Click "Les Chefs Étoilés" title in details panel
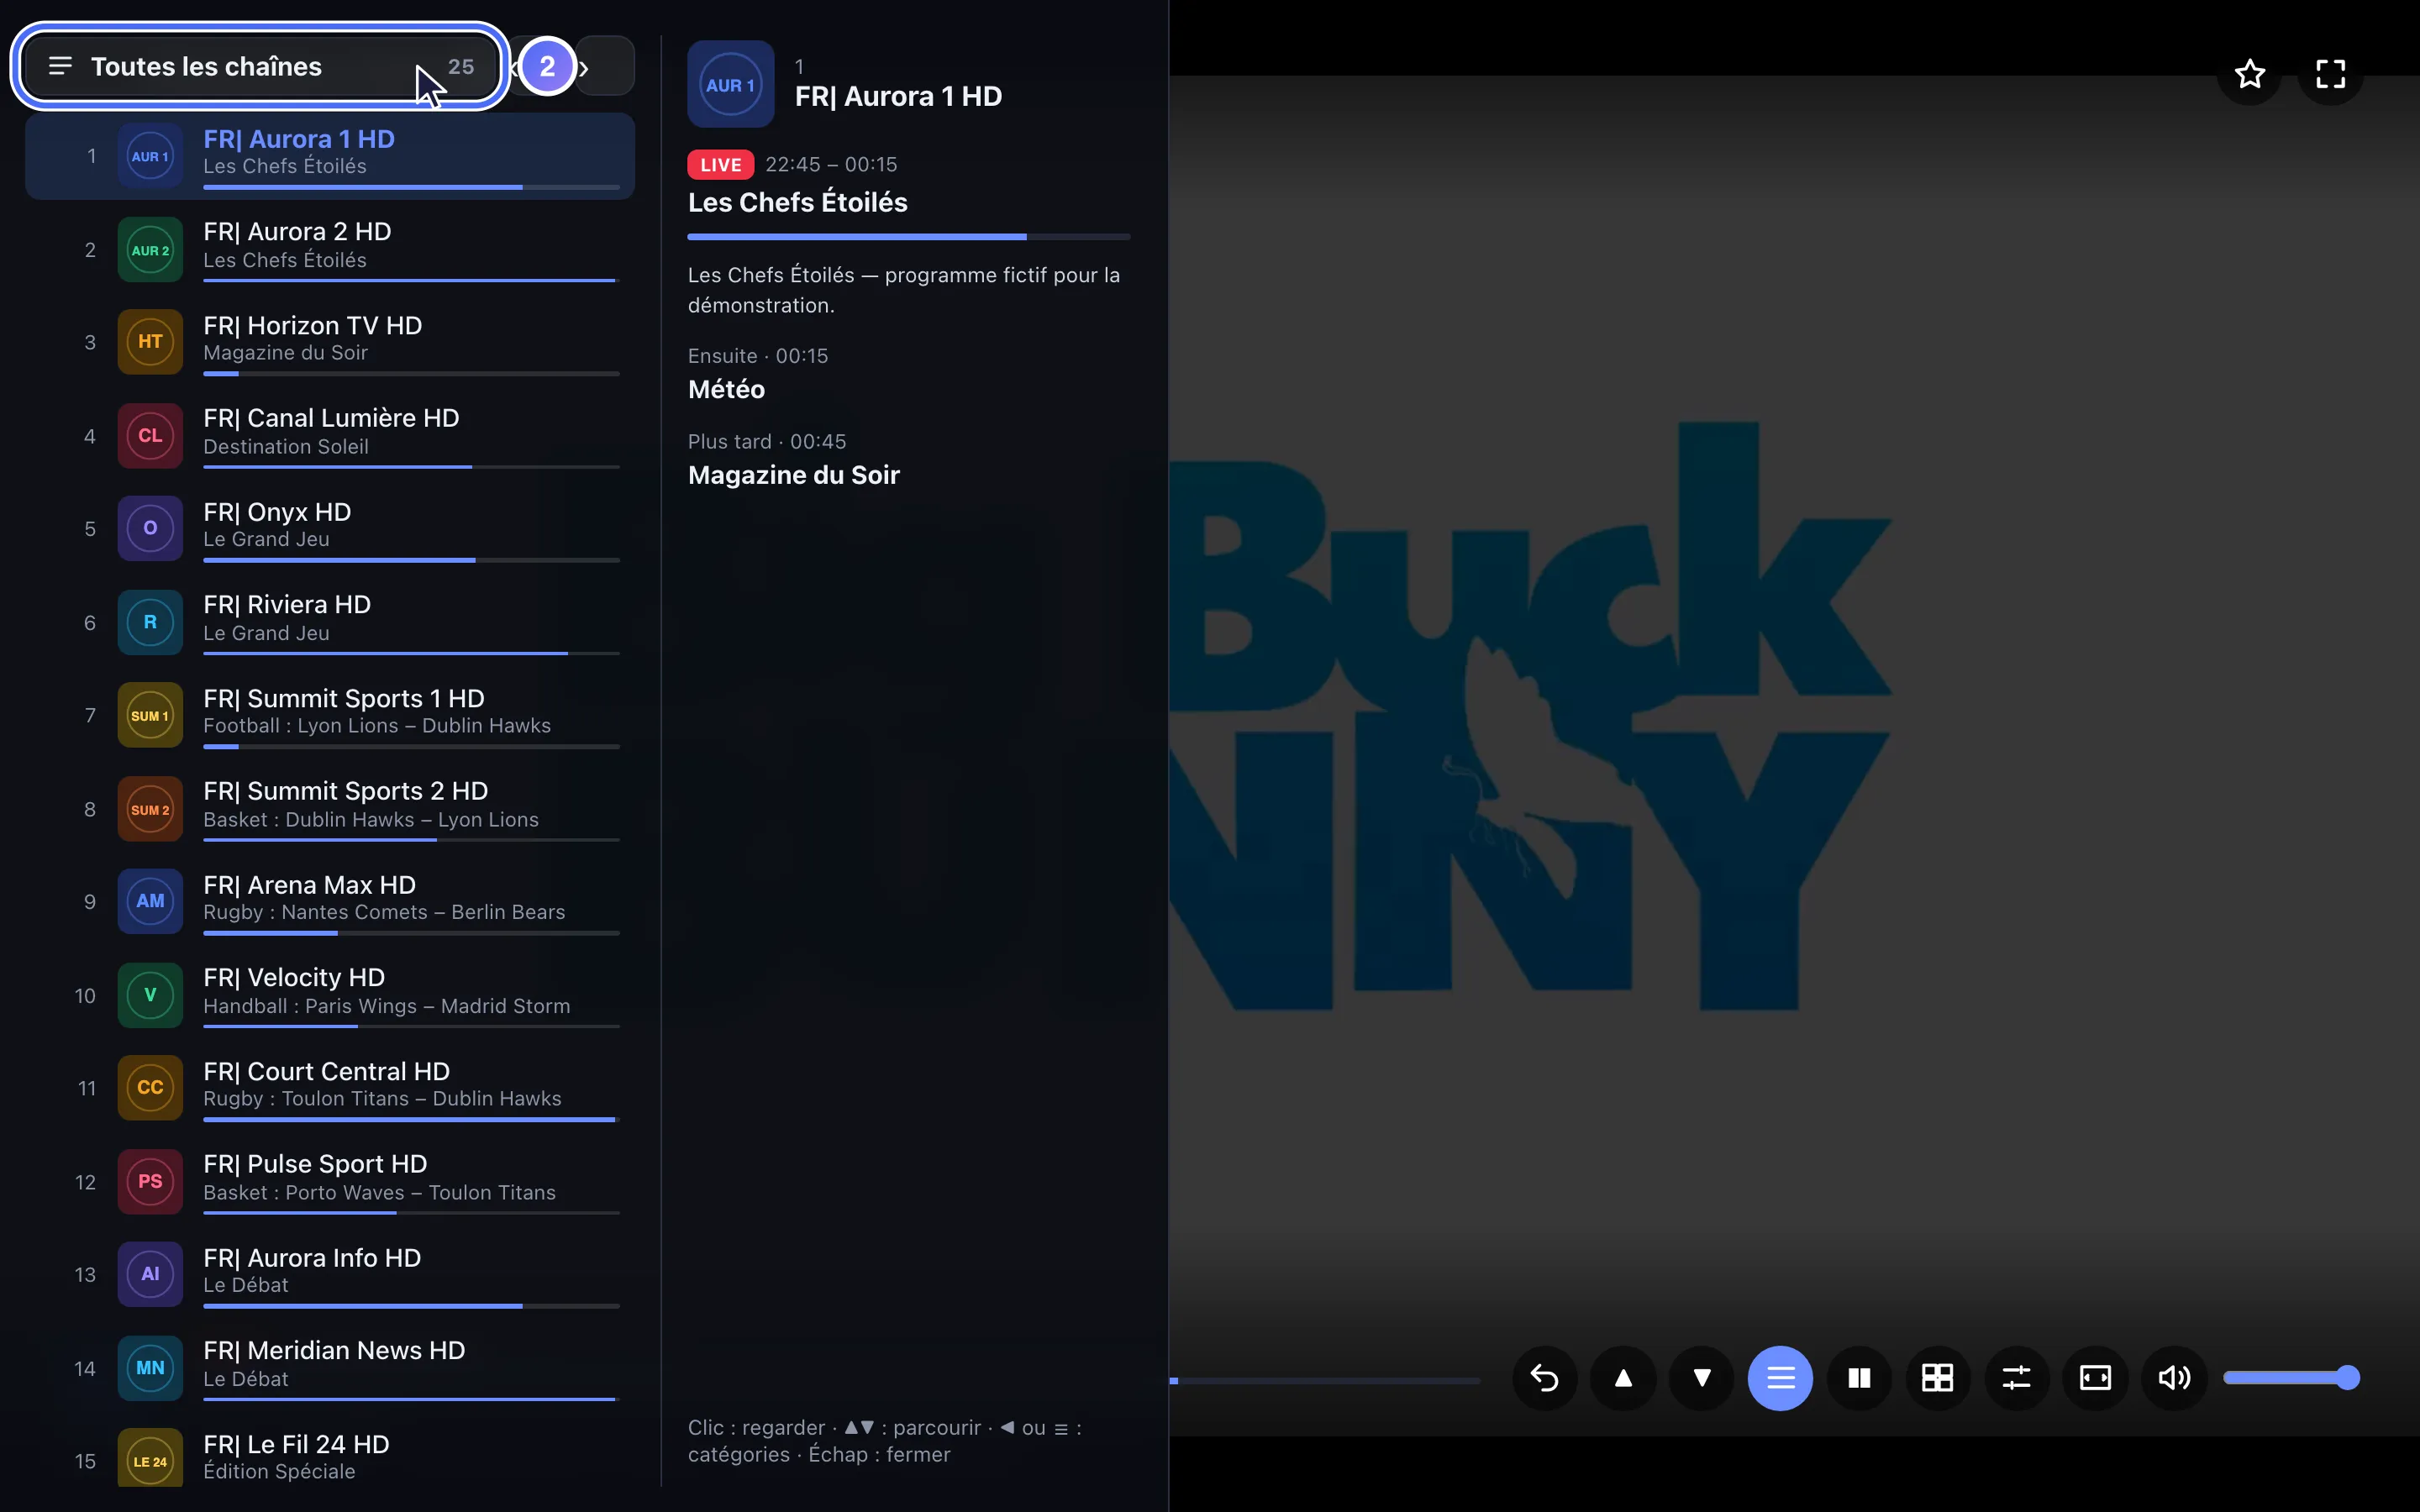2420x1512 pixels. pyautogui.click(x=798, y=202)
